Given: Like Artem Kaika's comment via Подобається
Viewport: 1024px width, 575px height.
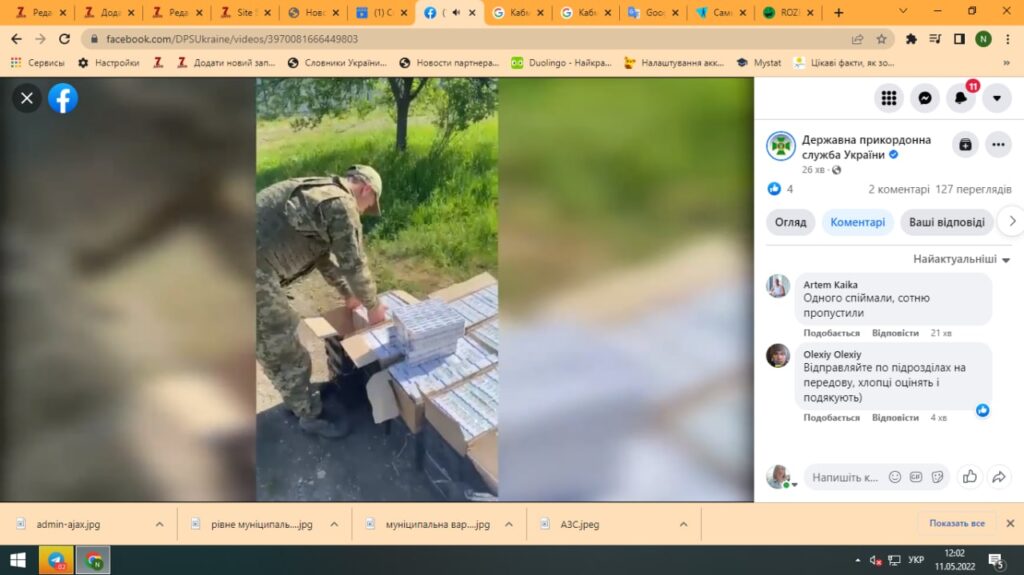Looking at the screenshot, I should 831,333.
